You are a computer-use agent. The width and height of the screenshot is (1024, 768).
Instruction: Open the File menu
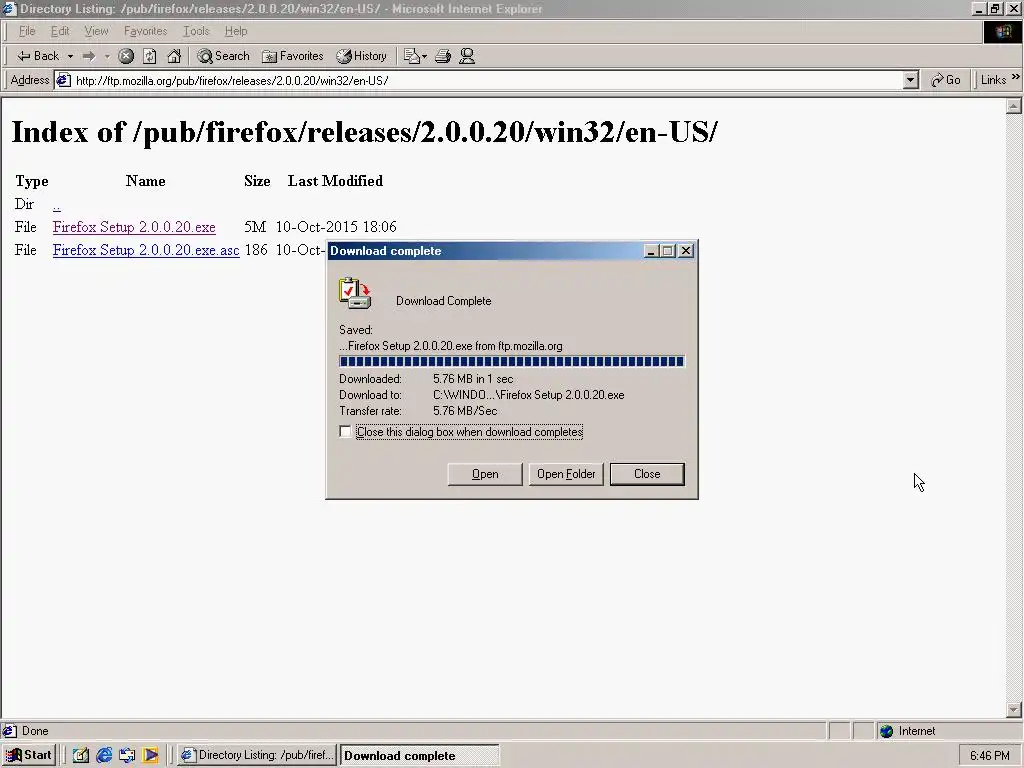click(x=27, y=31)
